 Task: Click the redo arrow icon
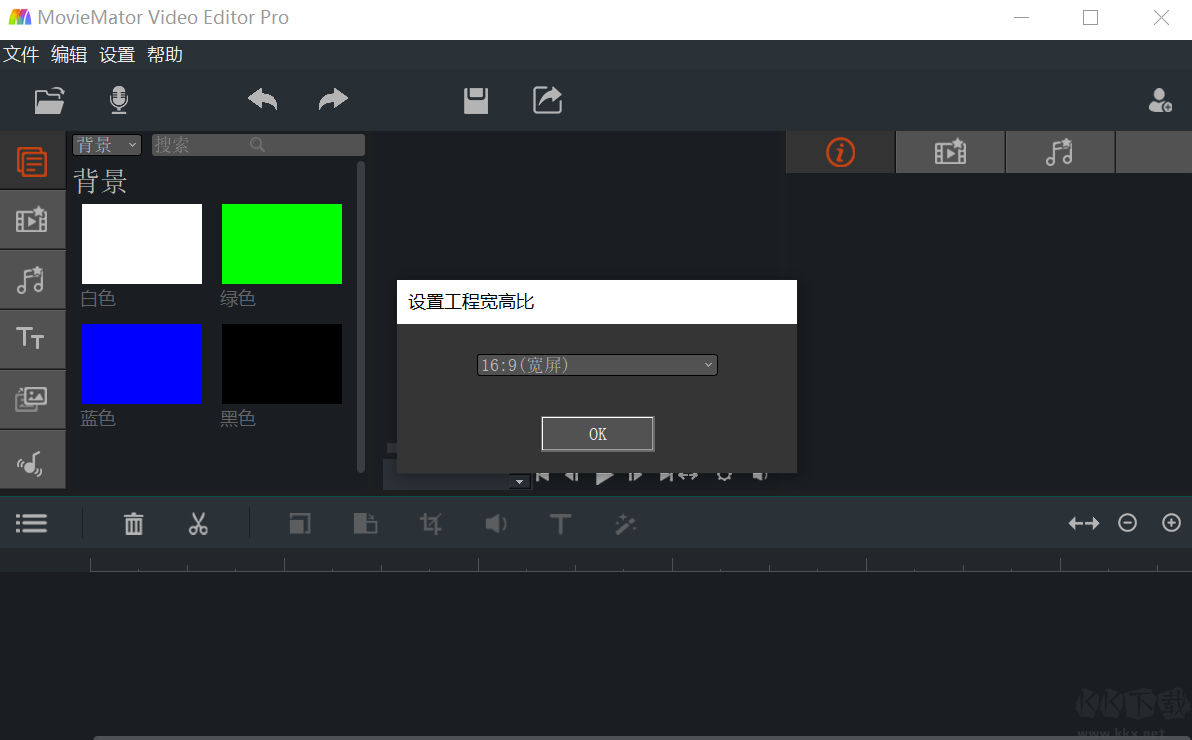point(333,100)
